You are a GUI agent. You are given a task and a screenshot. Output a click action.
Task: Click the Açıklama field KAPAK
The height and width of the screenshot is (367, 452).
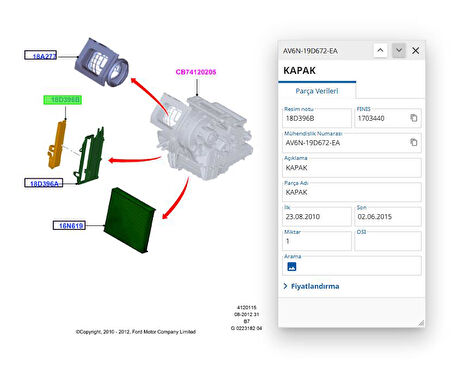click(352, 167)
